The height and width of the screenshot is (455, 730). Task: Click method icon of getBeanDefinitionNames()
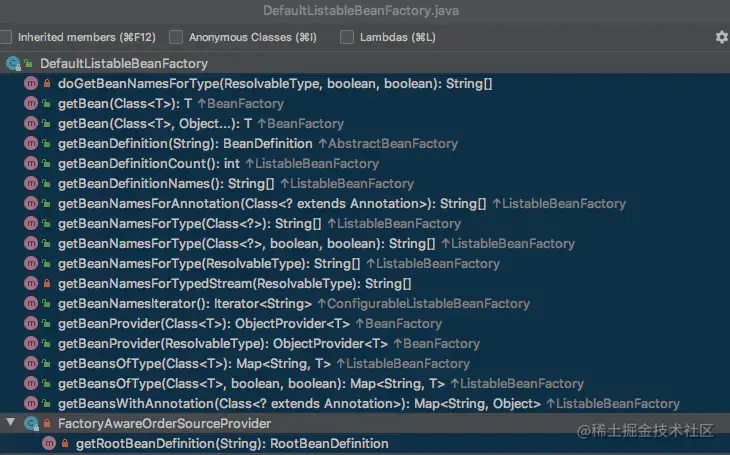click(x=31, y=183)
